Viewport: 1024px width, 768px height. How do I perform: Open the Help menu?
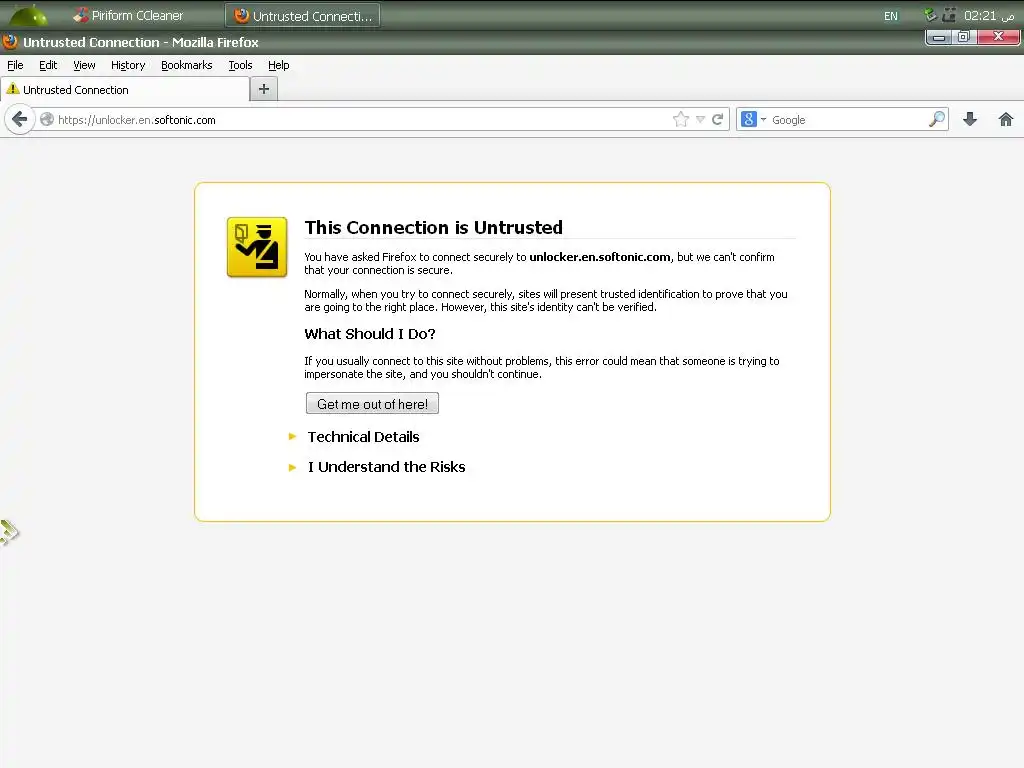(x=278, y=65)
